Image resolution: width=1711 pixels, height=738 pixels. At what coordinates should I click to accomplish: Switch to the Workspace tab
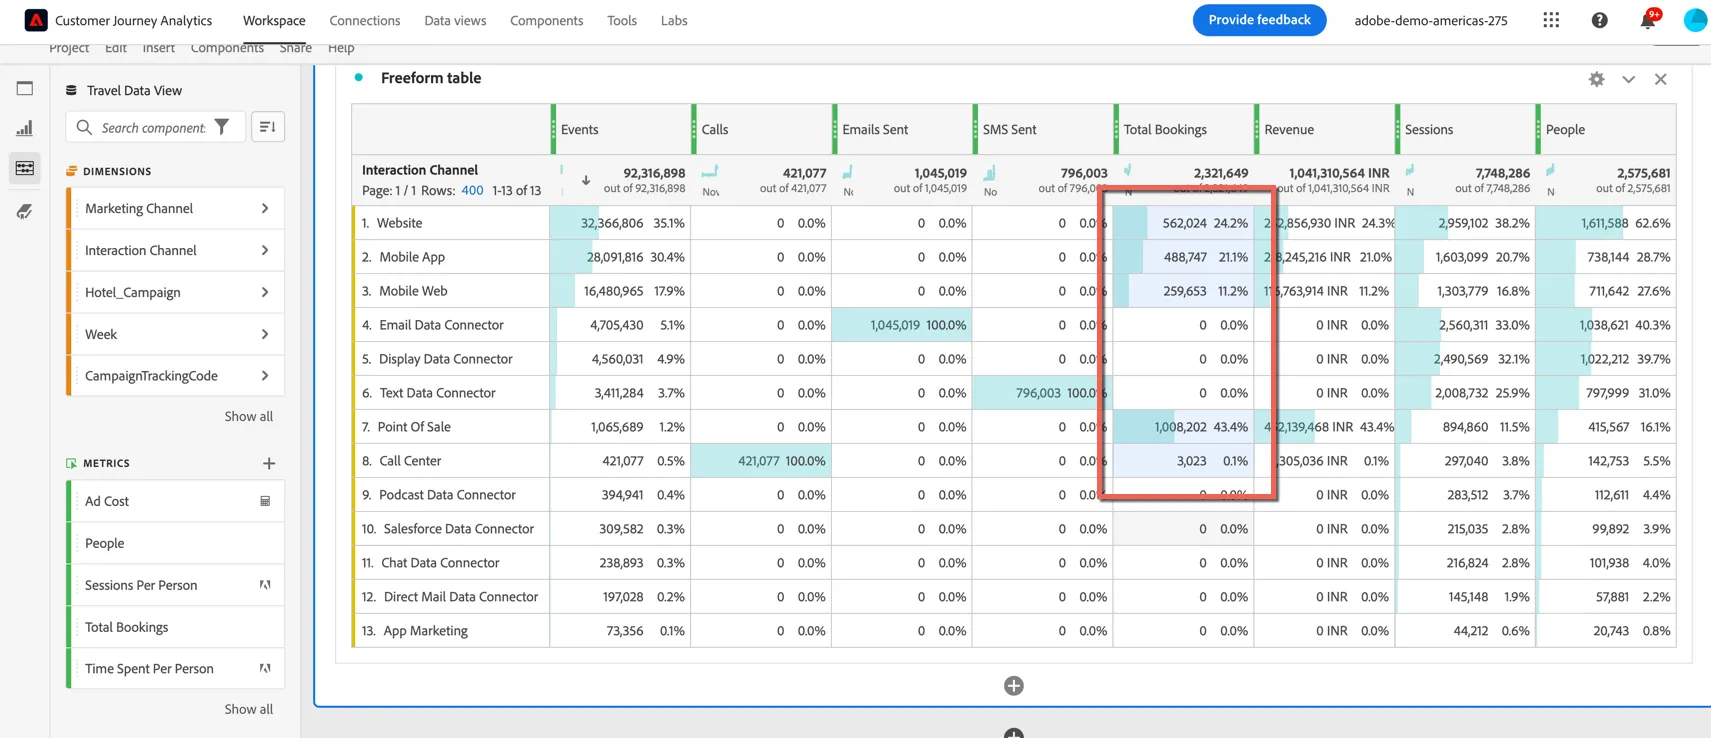[x=274, y=20]
